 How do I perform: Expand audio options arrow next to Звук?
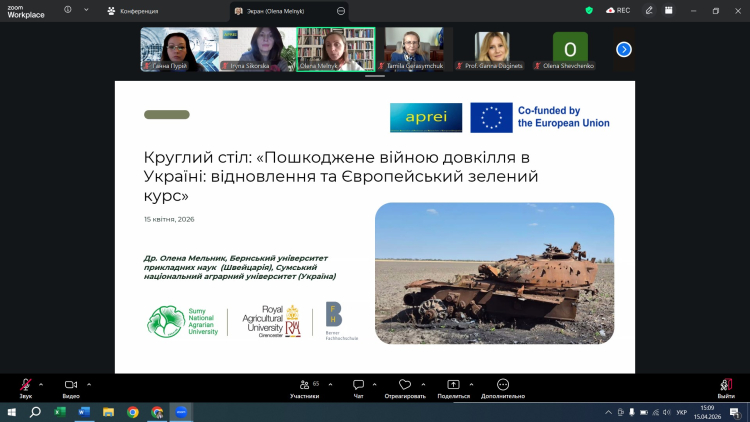point(41,383)
